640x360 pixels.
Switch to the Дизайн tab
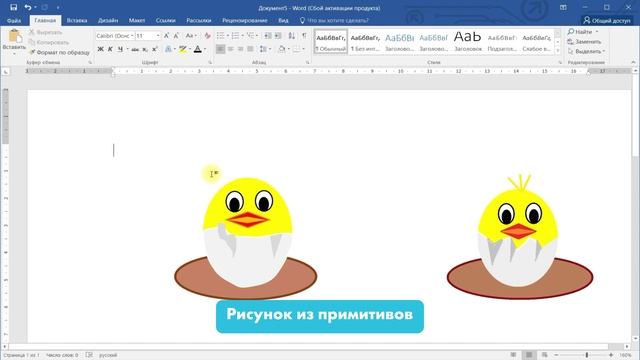(108, 20)
